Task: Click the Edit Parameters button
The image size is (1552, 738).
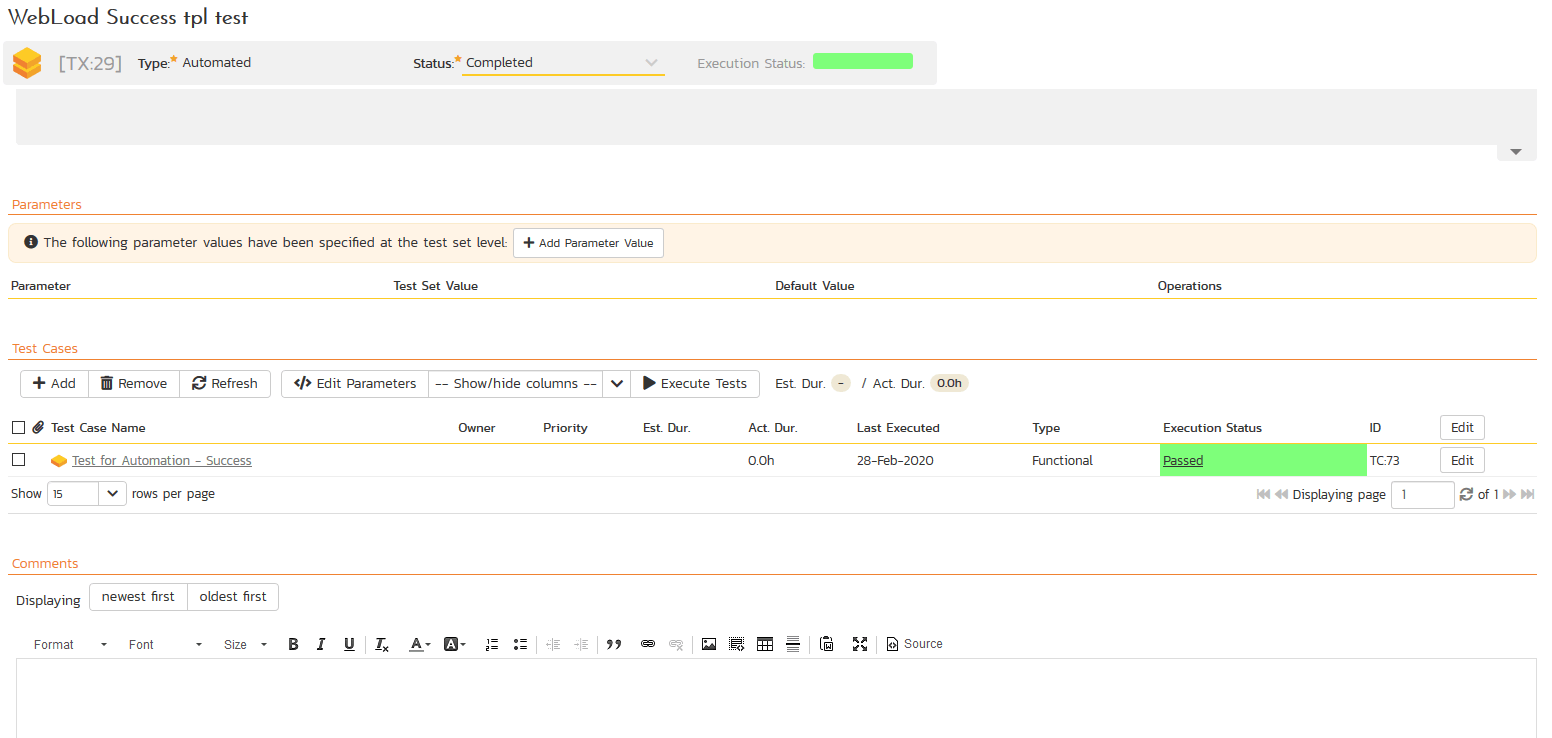Action: 355,384
